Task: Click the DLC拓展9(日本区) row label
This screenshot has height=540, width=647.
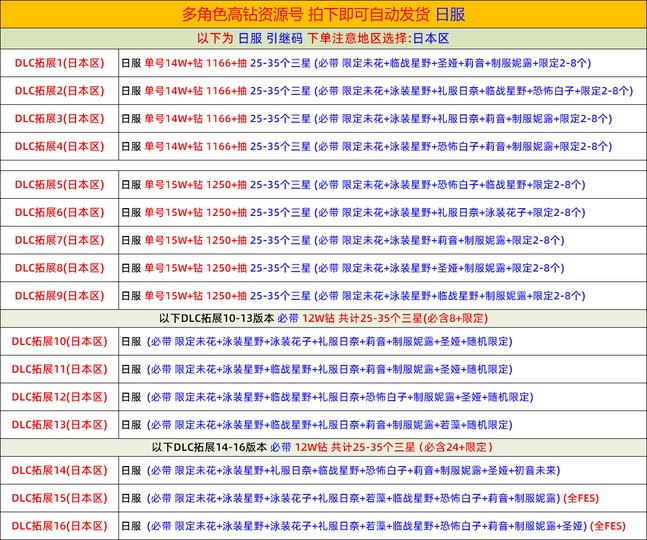Action: (x=59, y=296)
